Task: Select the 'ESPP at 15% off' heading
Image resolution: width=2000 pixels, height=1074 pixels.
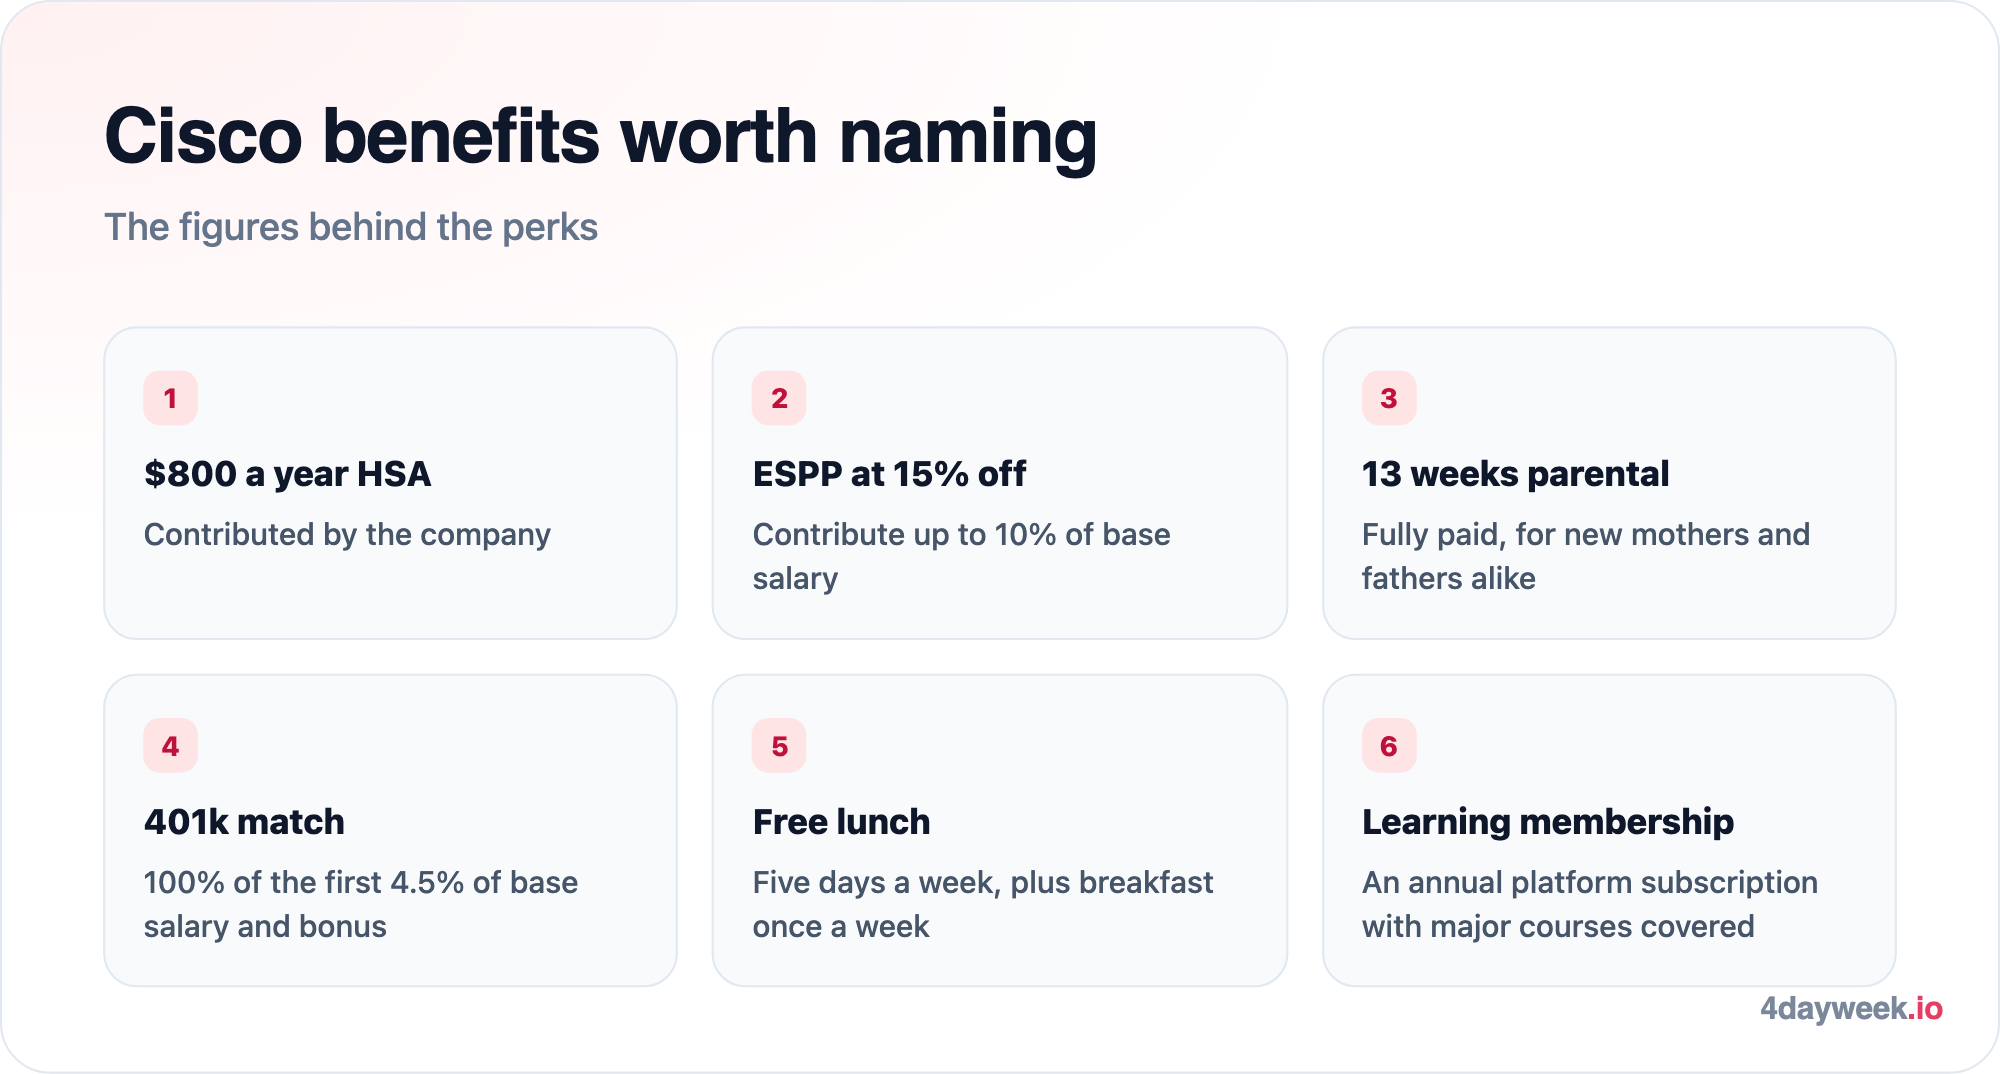Action: [889, 474]
